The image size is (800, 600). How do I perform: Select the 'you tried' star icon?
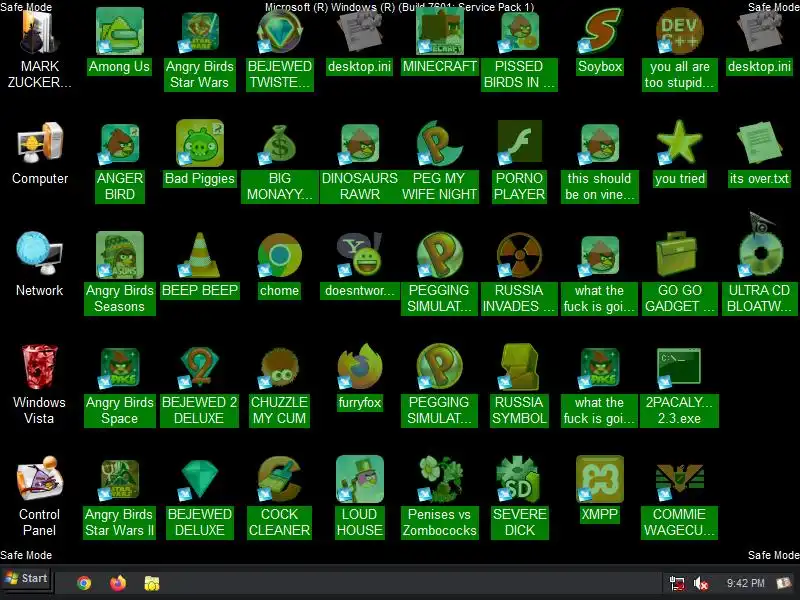pos(680,143)
